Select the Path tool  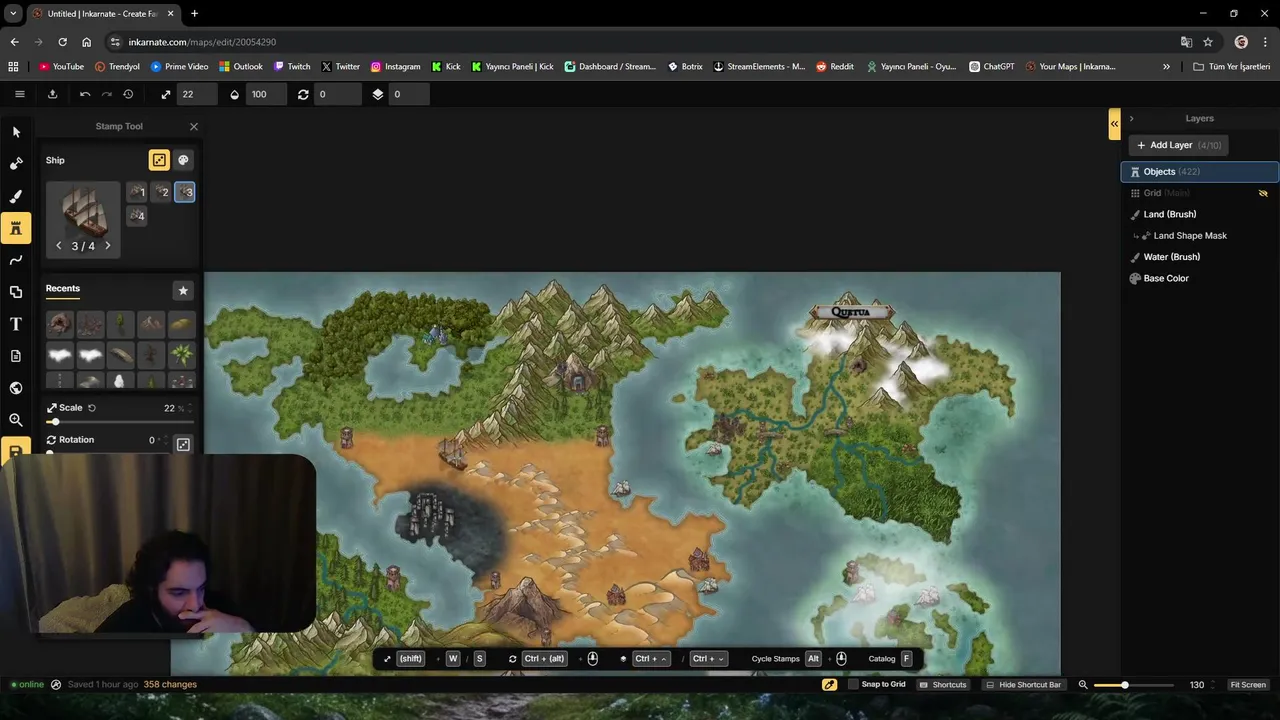click(16, 260)
